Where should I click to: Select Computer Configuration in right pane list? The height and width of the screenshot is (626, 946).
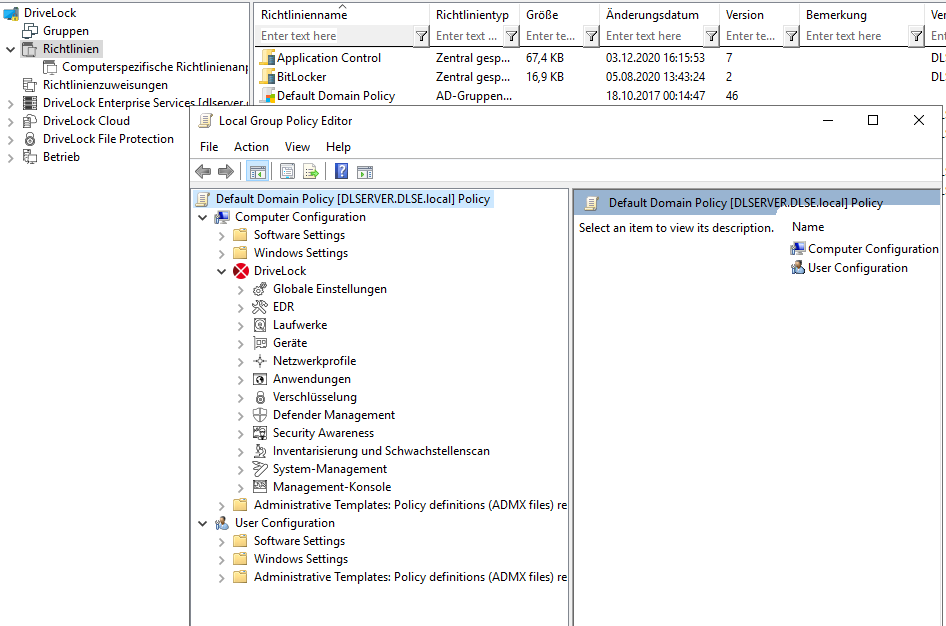[873, 249]
